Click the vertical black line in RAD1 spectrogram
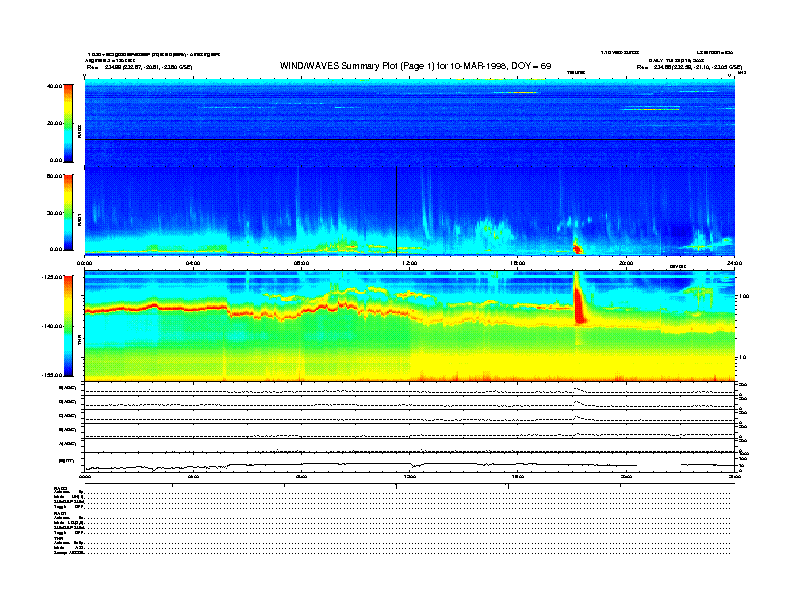This screenshot has height=612, width=792. tap(397, 211)
